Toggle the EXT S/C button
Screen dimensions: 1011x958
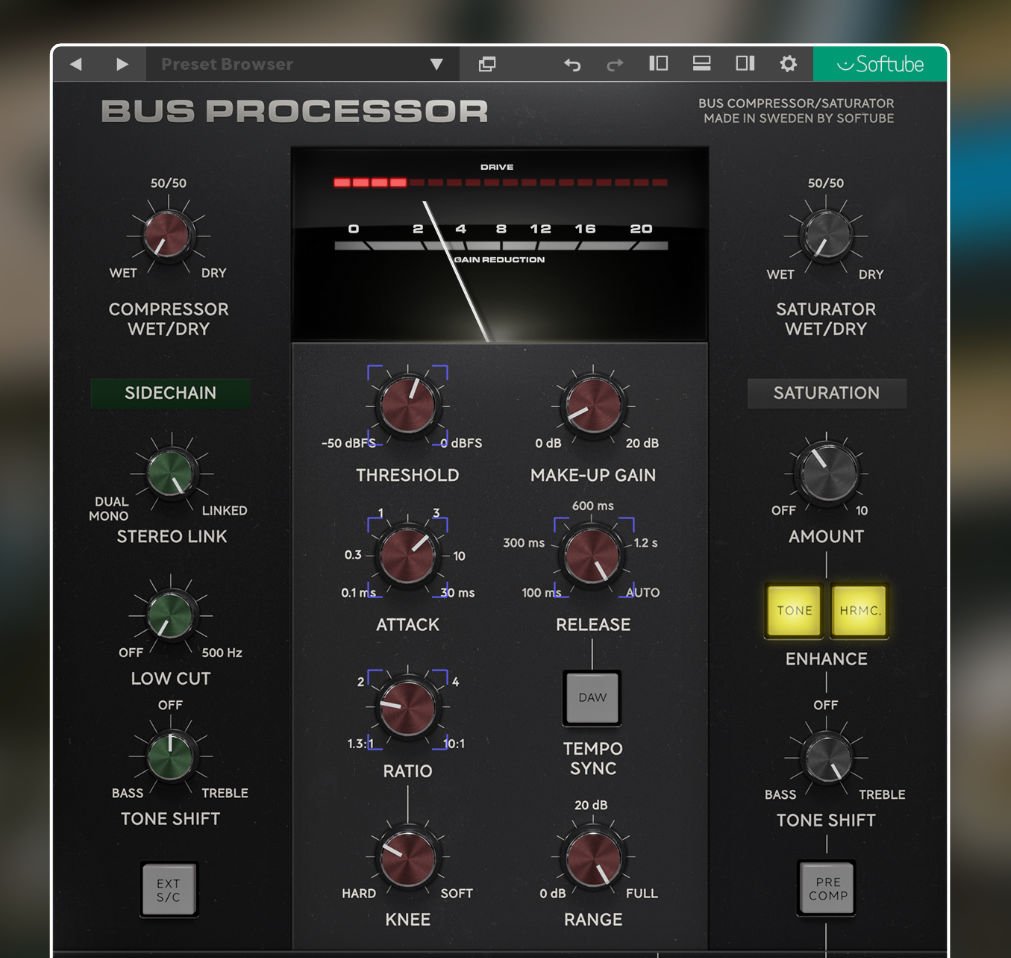point(168,890)
